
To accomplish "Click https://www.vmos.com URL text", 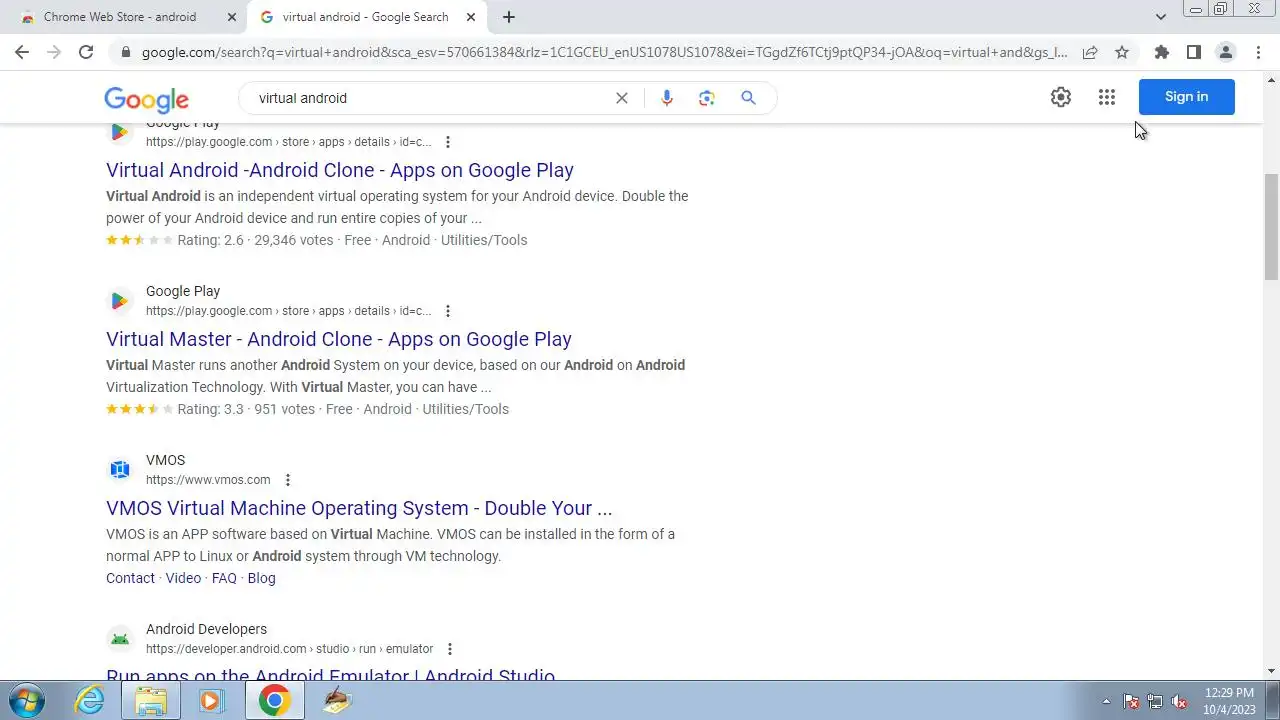I will point(208,480).
